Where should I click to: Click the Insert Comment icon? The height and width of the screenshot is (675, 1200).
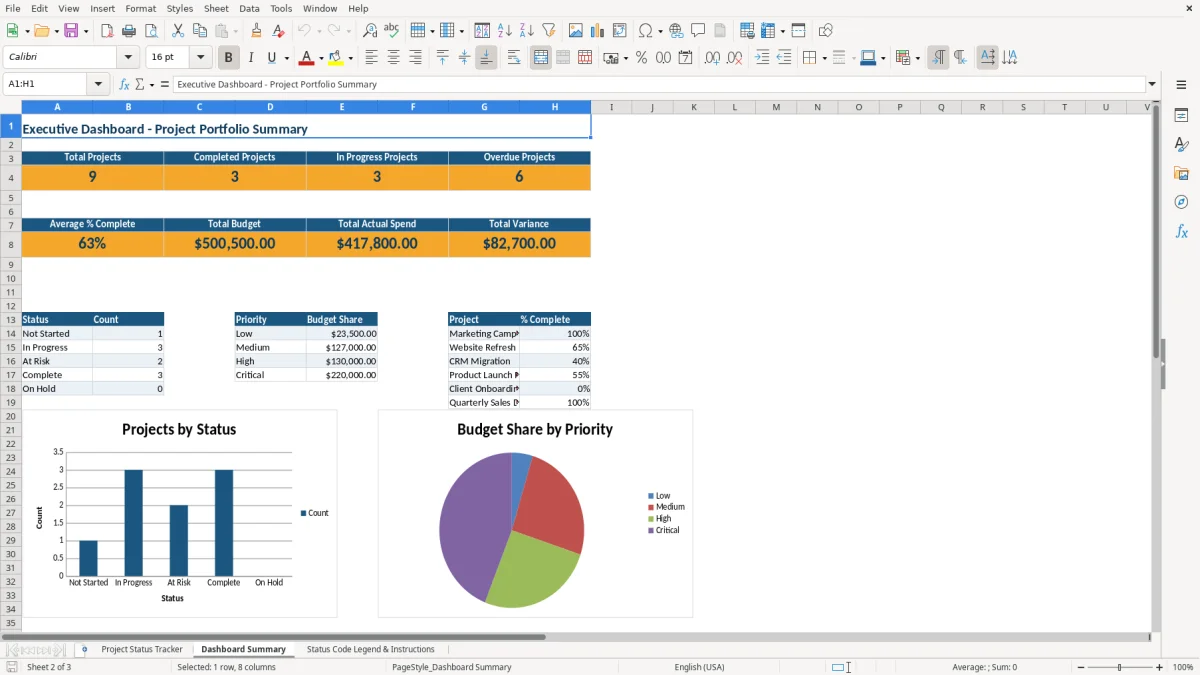pos(698,31)
